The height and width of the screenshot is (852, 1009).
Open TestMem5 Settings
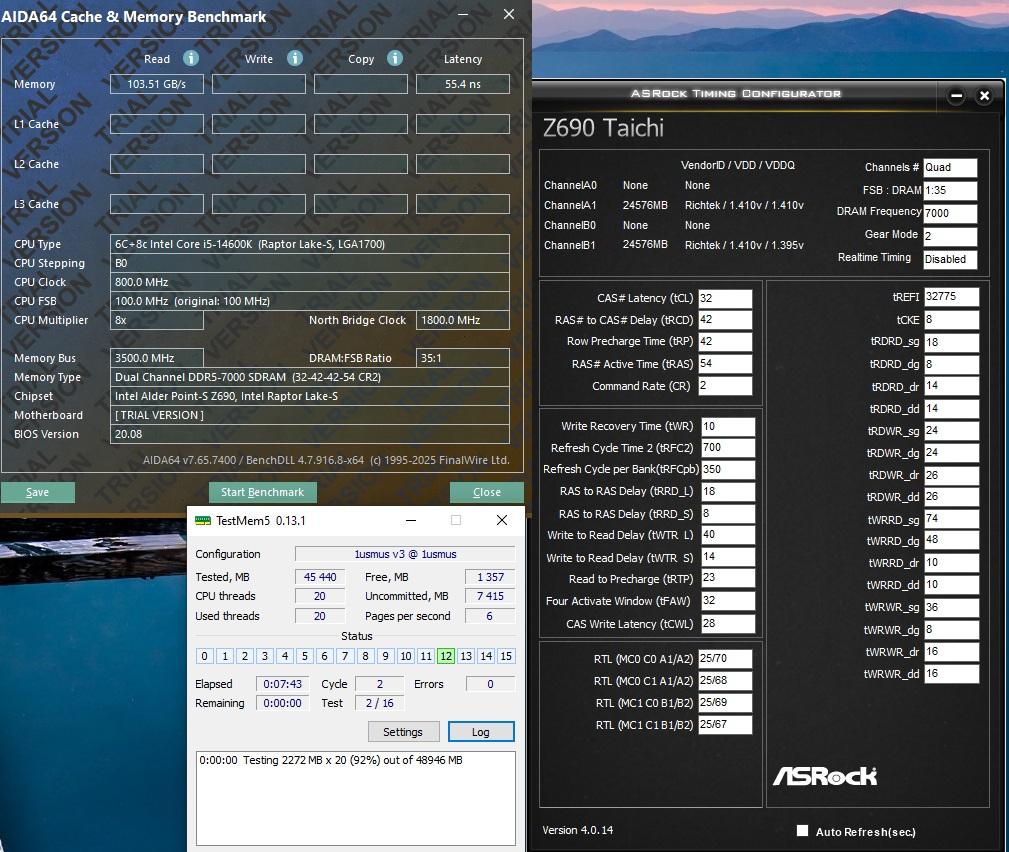tap(403, 732)
